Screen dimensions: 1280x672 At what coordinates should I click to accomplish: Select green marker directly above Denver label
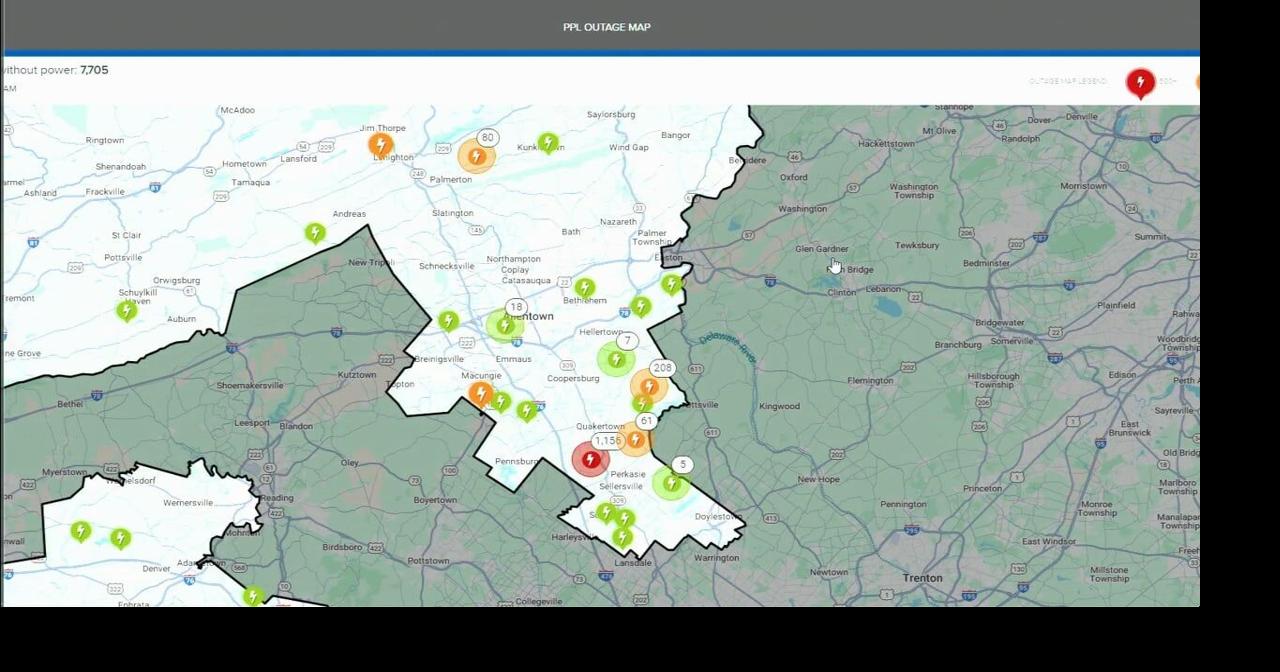[120, 539]
